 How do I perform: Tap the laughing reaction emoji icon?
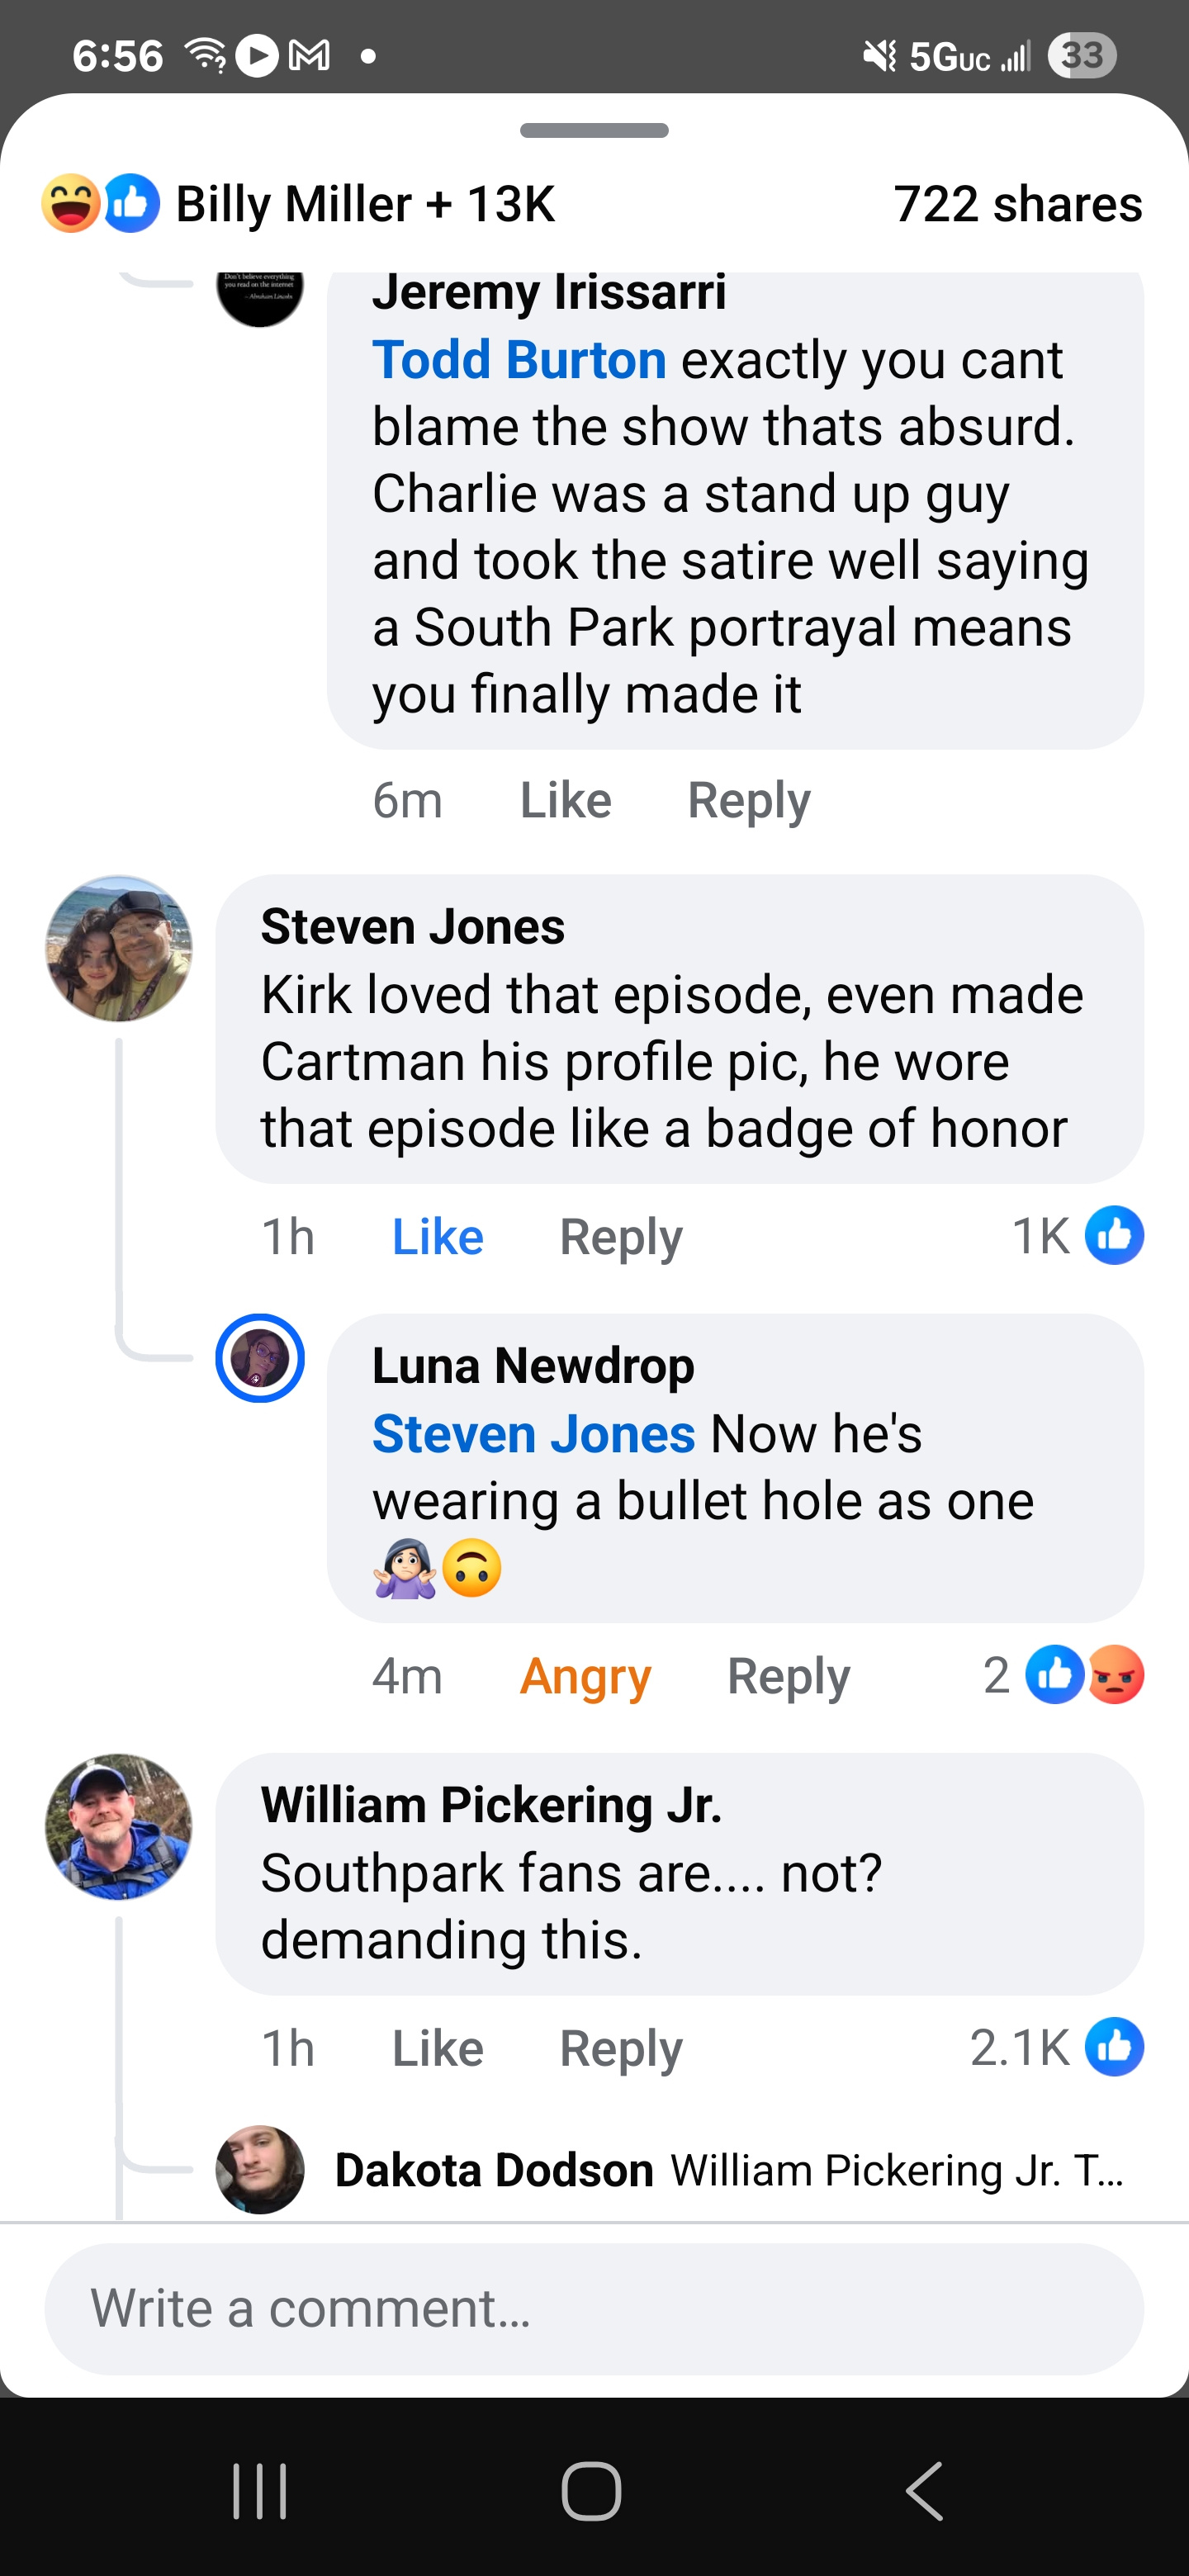[71, 203]
